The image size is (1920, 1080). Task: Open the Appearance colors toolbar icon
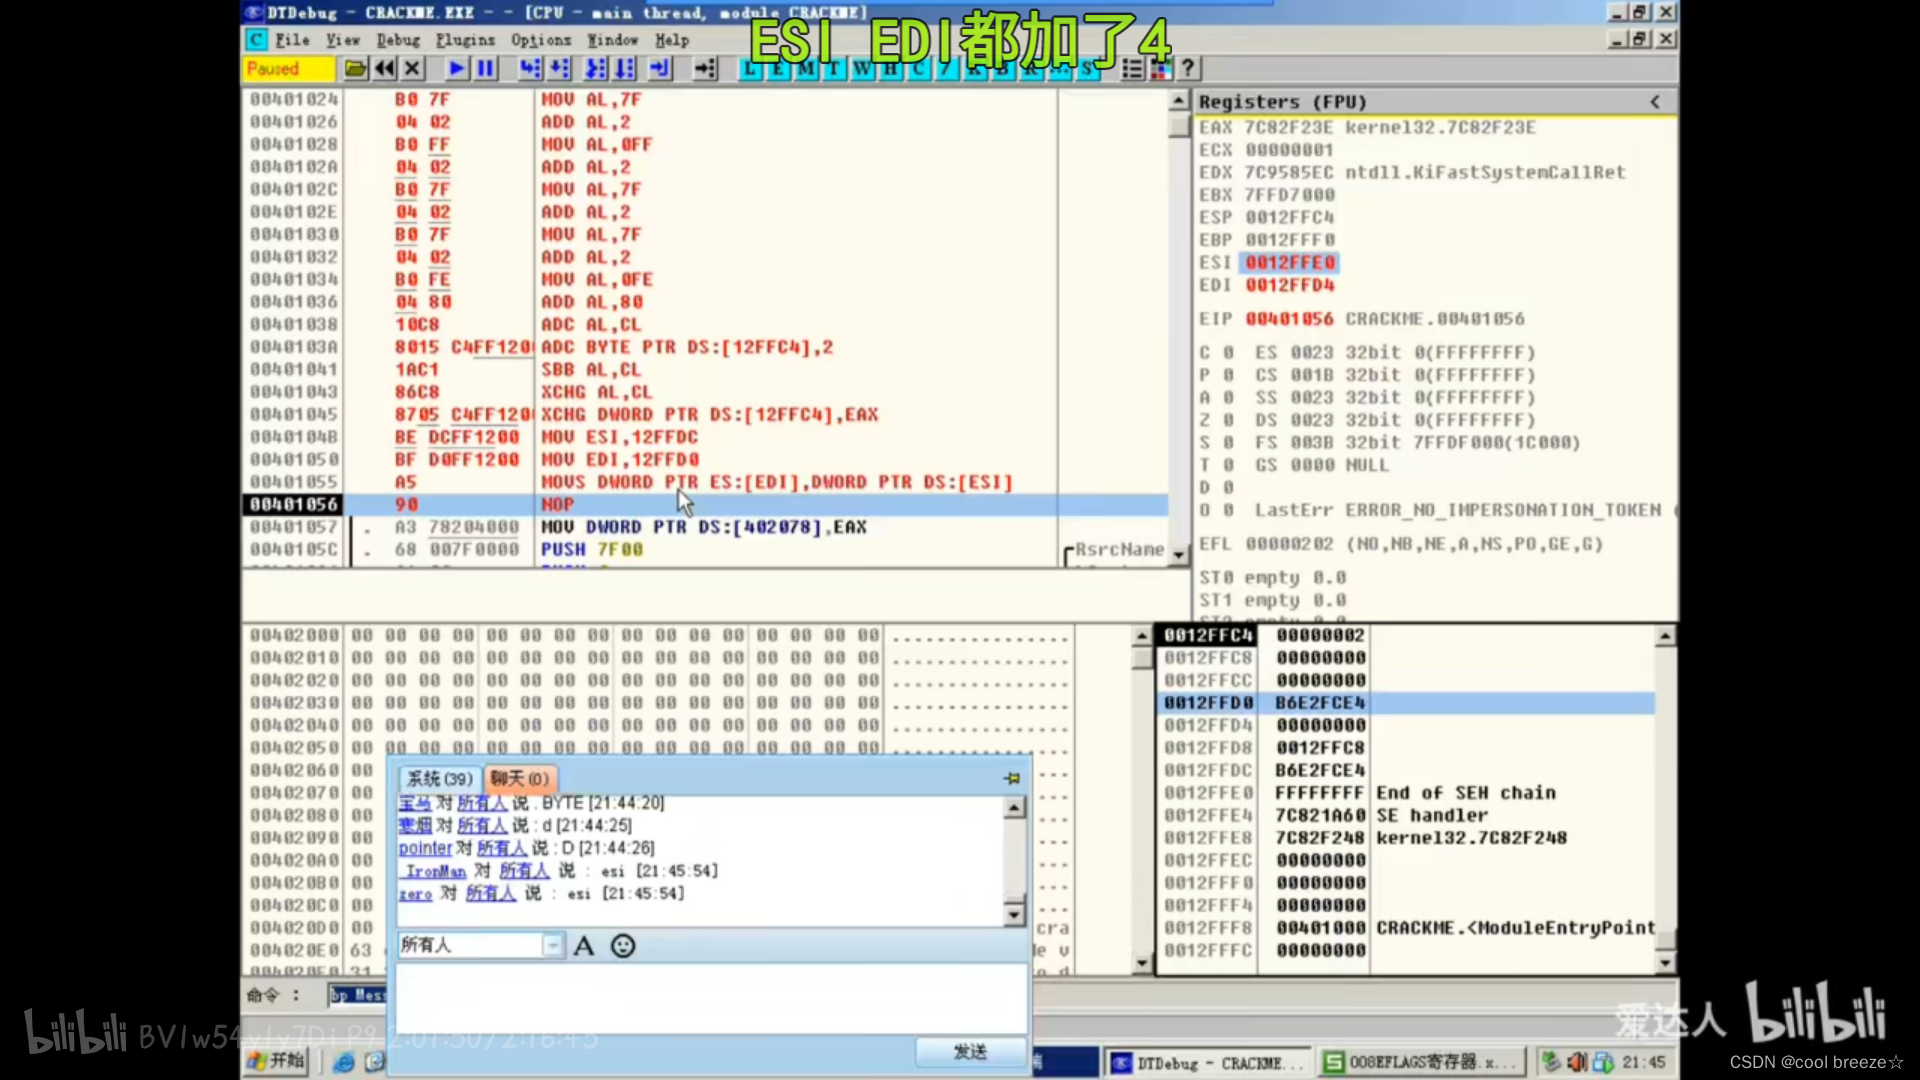[1160, 68]
